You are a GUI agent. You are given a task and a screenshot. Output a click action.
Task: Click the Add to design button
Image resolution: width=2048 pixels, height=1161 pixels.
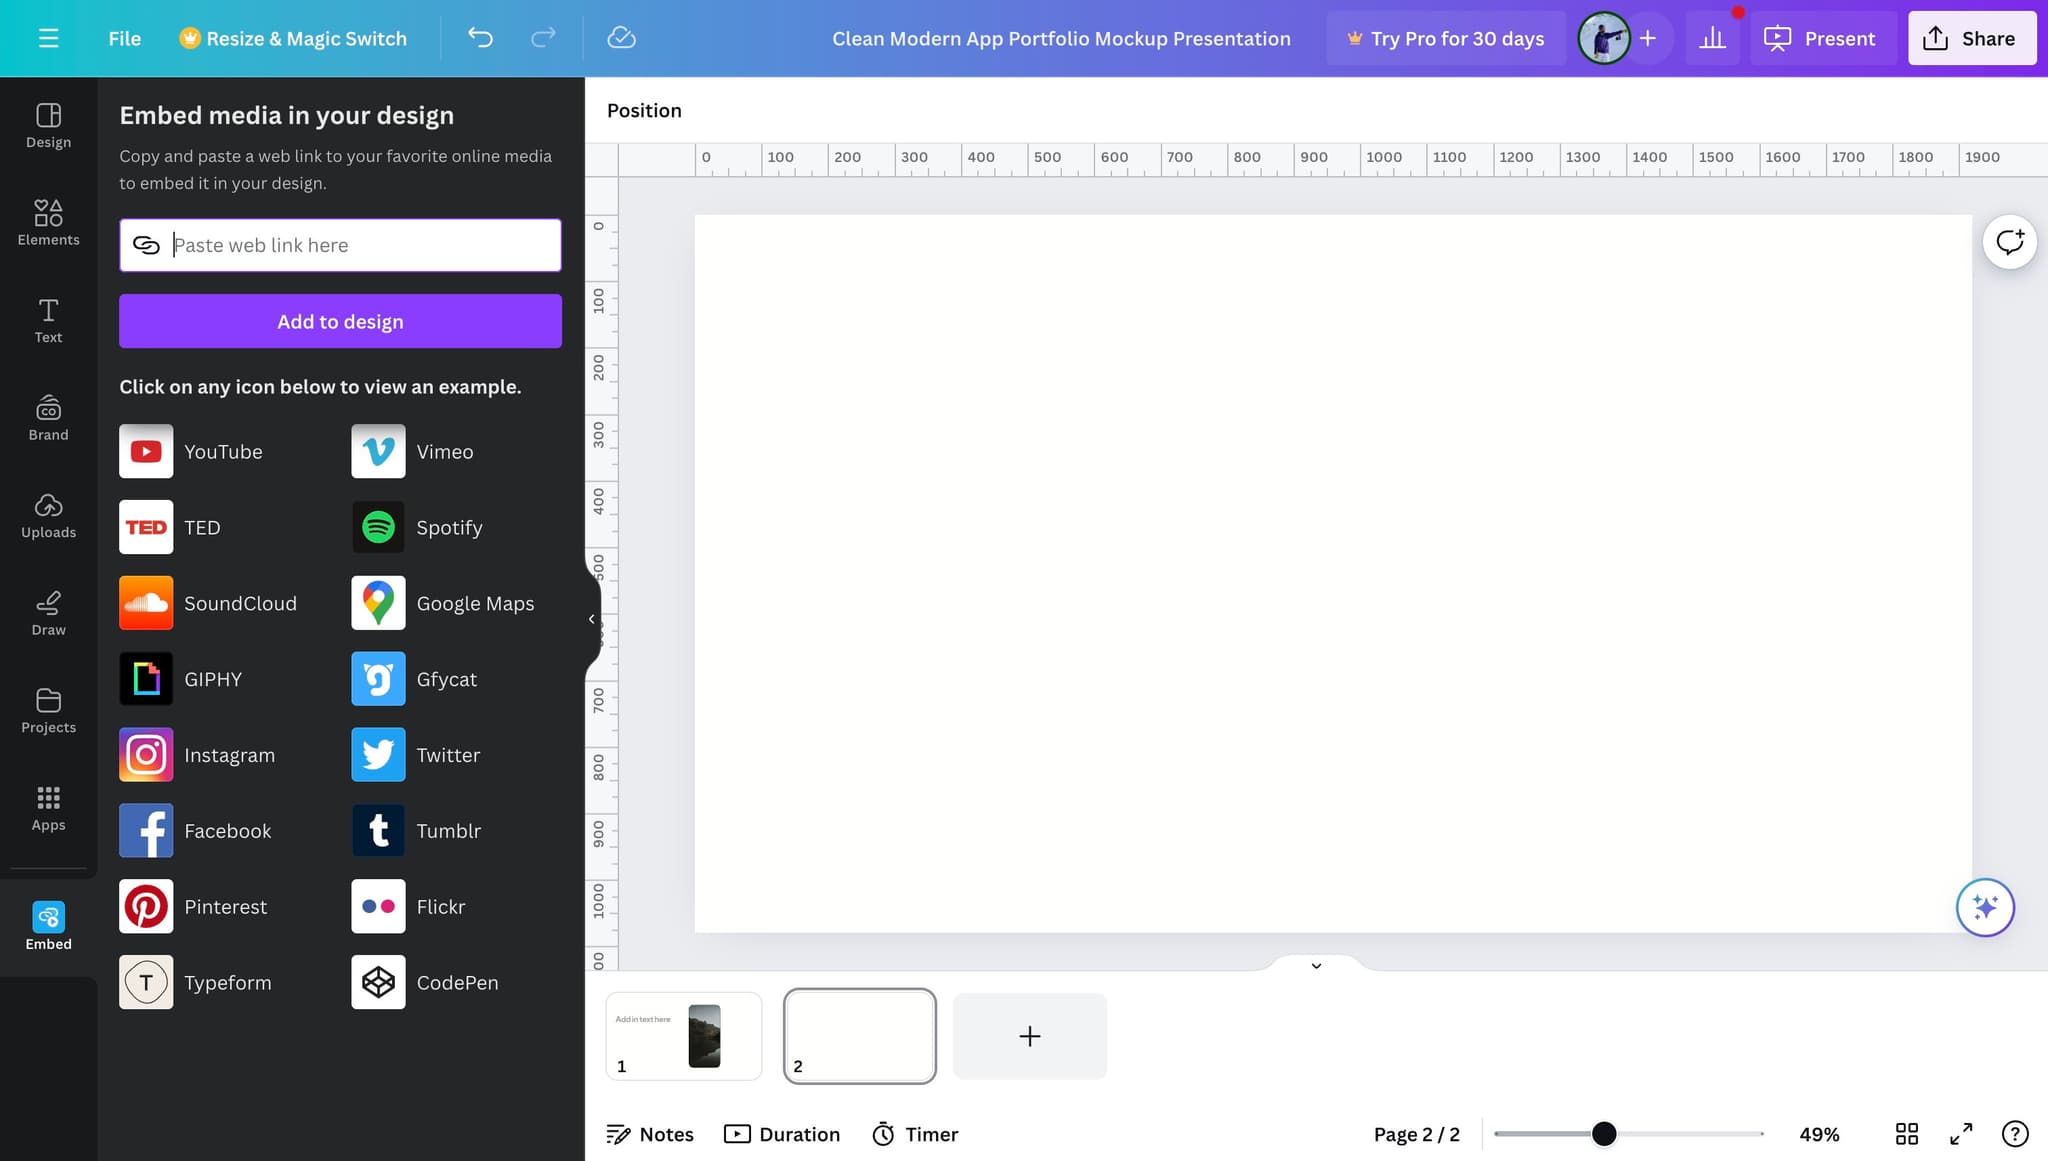pos(340,321)
